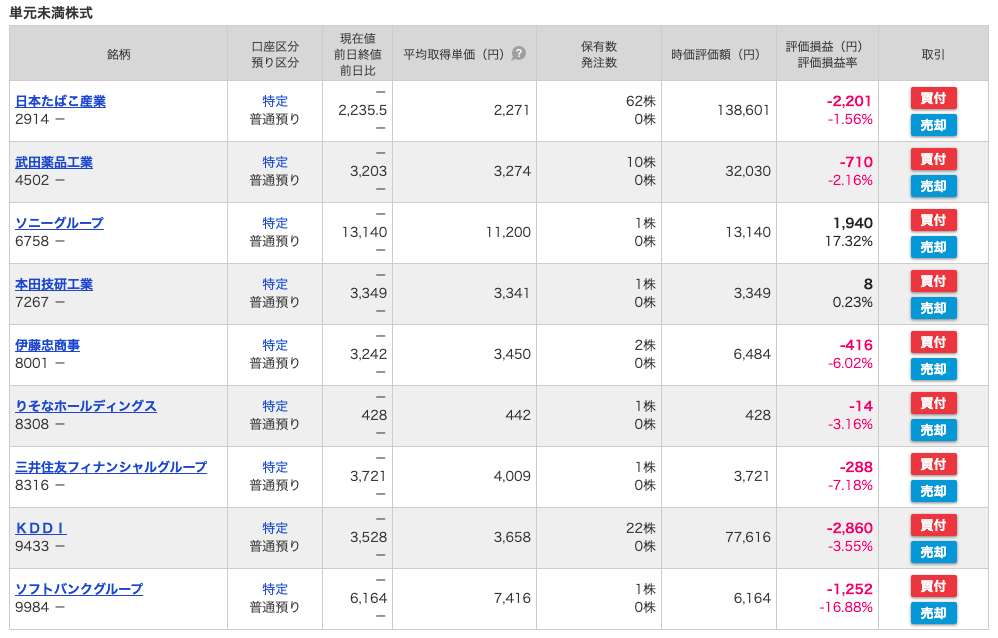This screenshot has width=998, height=638.
Task: Click the 単元未満株式 section heading
Action: point(51,13)
